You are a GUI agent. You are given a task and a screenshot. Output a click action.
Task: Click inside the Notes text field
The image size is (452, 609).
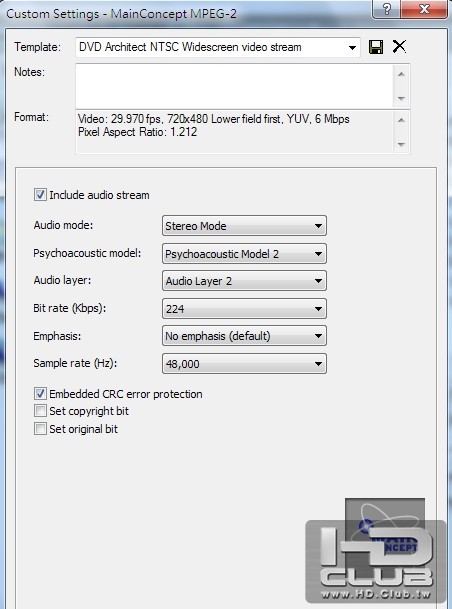click(235, 86)
